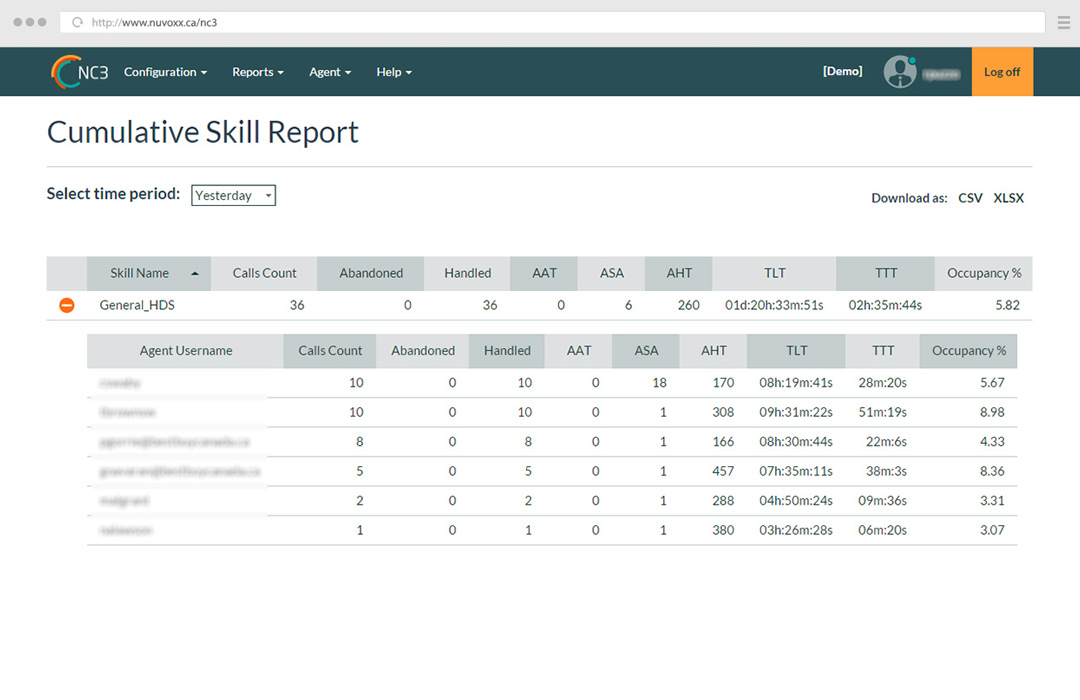Open the user avatar profile icon

[x=900, y=72]
